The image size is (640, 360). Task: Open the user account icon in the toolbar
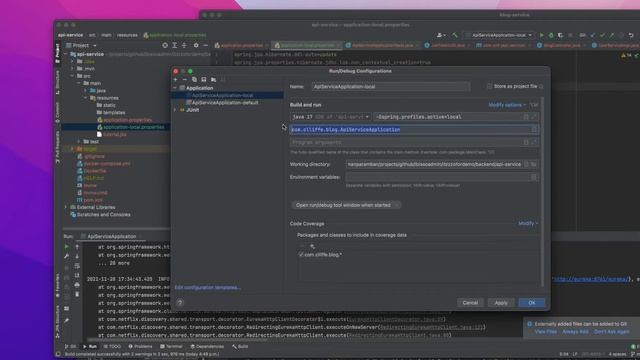click(x=440, y=36)
